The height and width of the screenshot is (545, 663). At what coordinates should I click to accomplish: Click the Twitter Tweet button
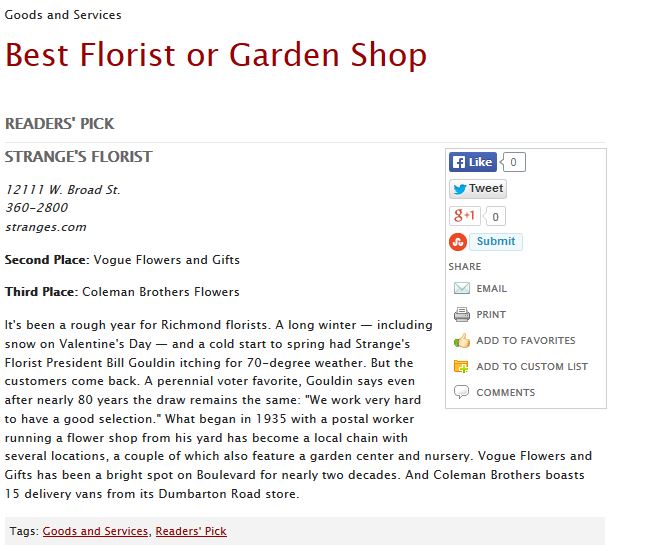click(x=478, y=189)
